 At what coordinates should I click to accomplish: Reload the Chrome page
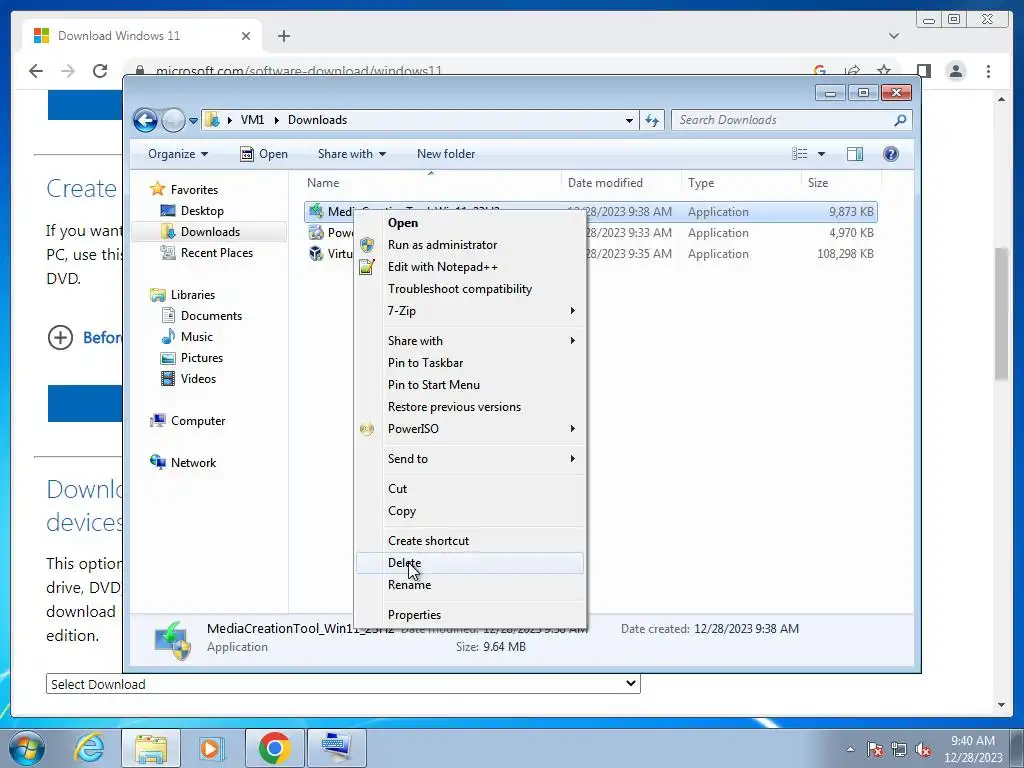(100, 71)
